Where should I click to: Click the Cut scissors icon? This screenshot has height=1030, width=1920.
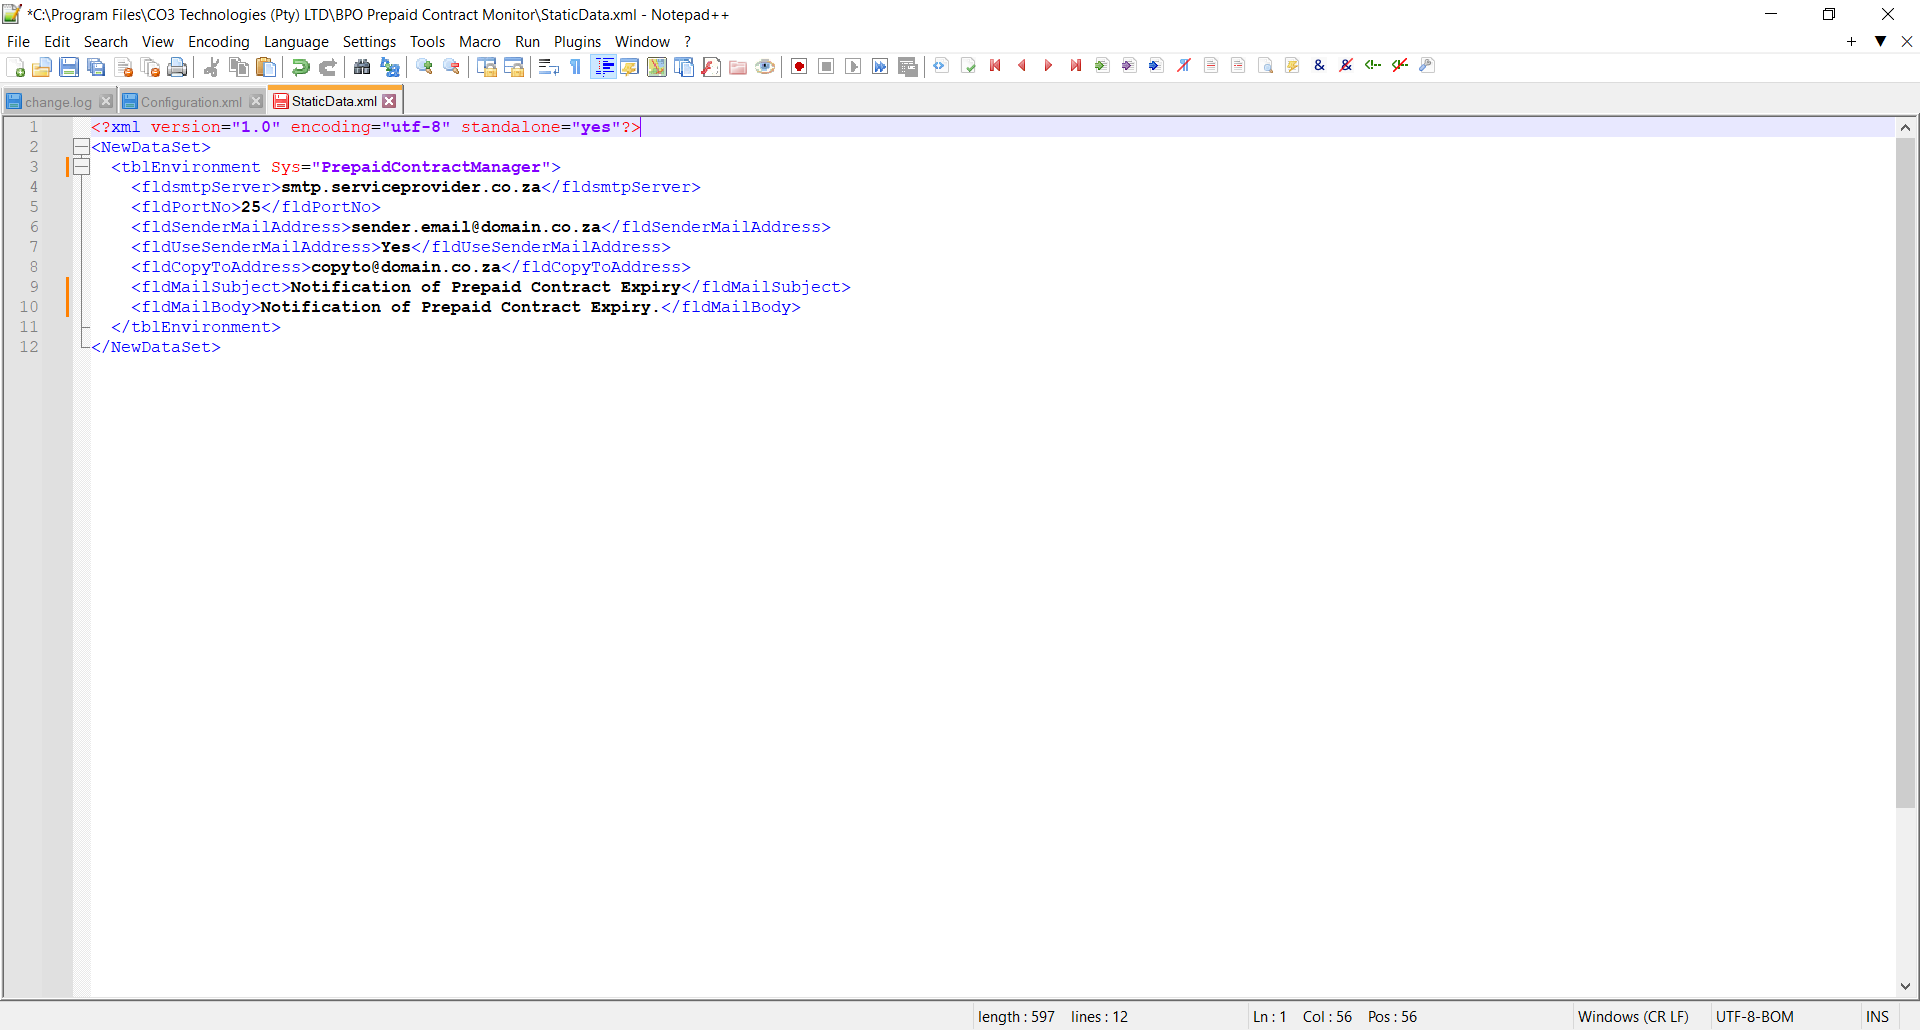[x=211, y=67]
